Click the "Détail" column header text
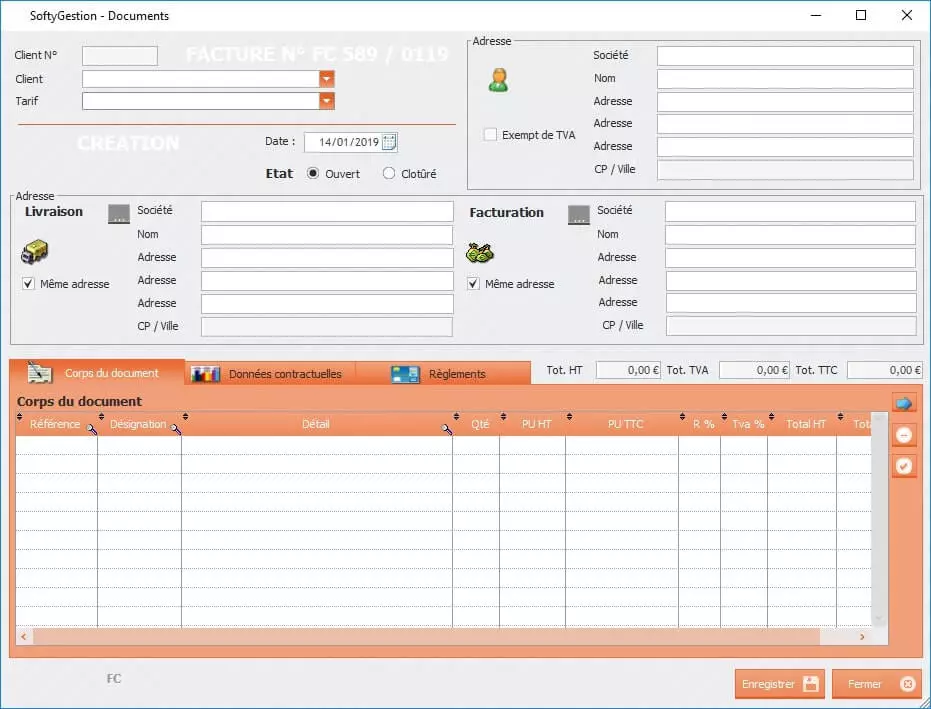This screenshot has height=709, width=931. (315, 424)
